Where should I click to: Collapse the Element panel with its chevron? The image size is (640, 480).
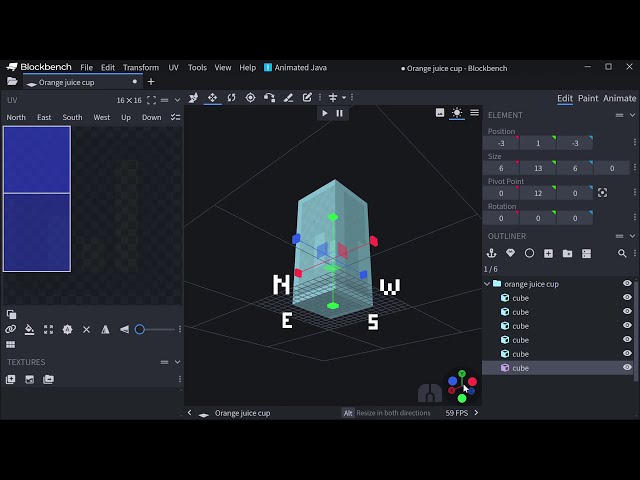click(x=632, y=115)
